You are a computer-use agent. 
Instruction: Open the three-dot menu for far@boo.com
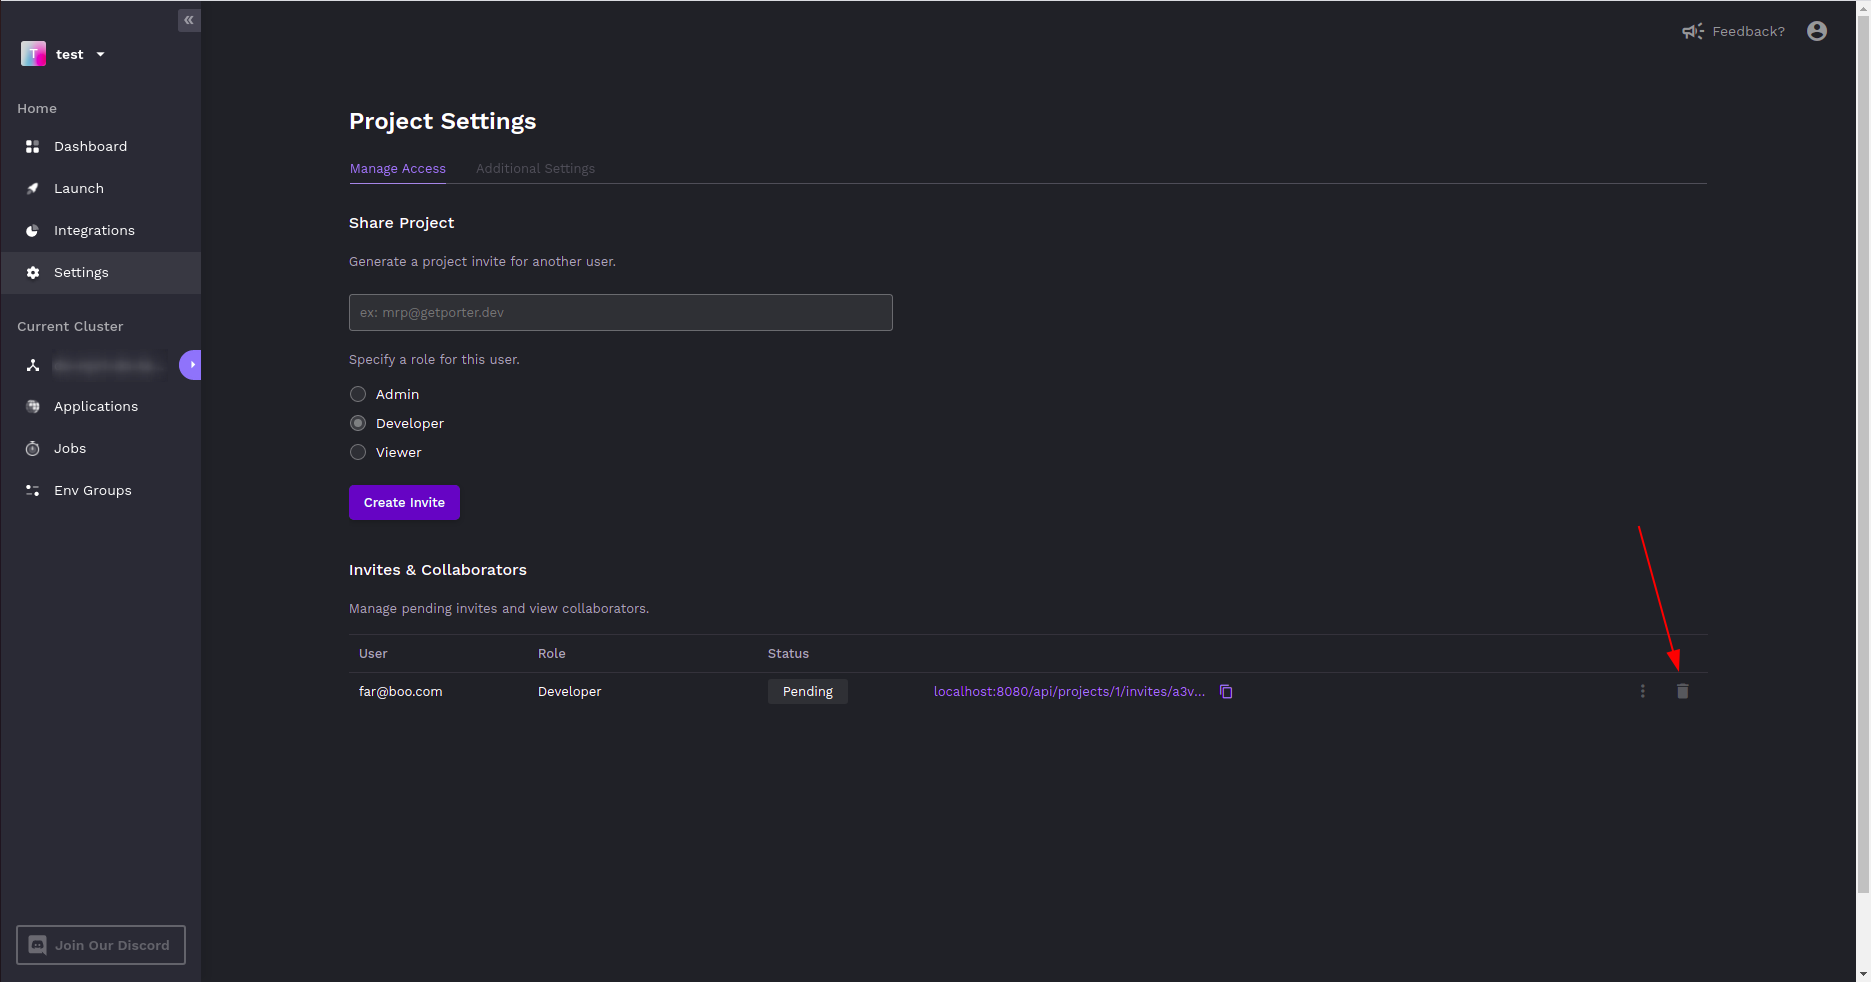(x=1642, y=692)
